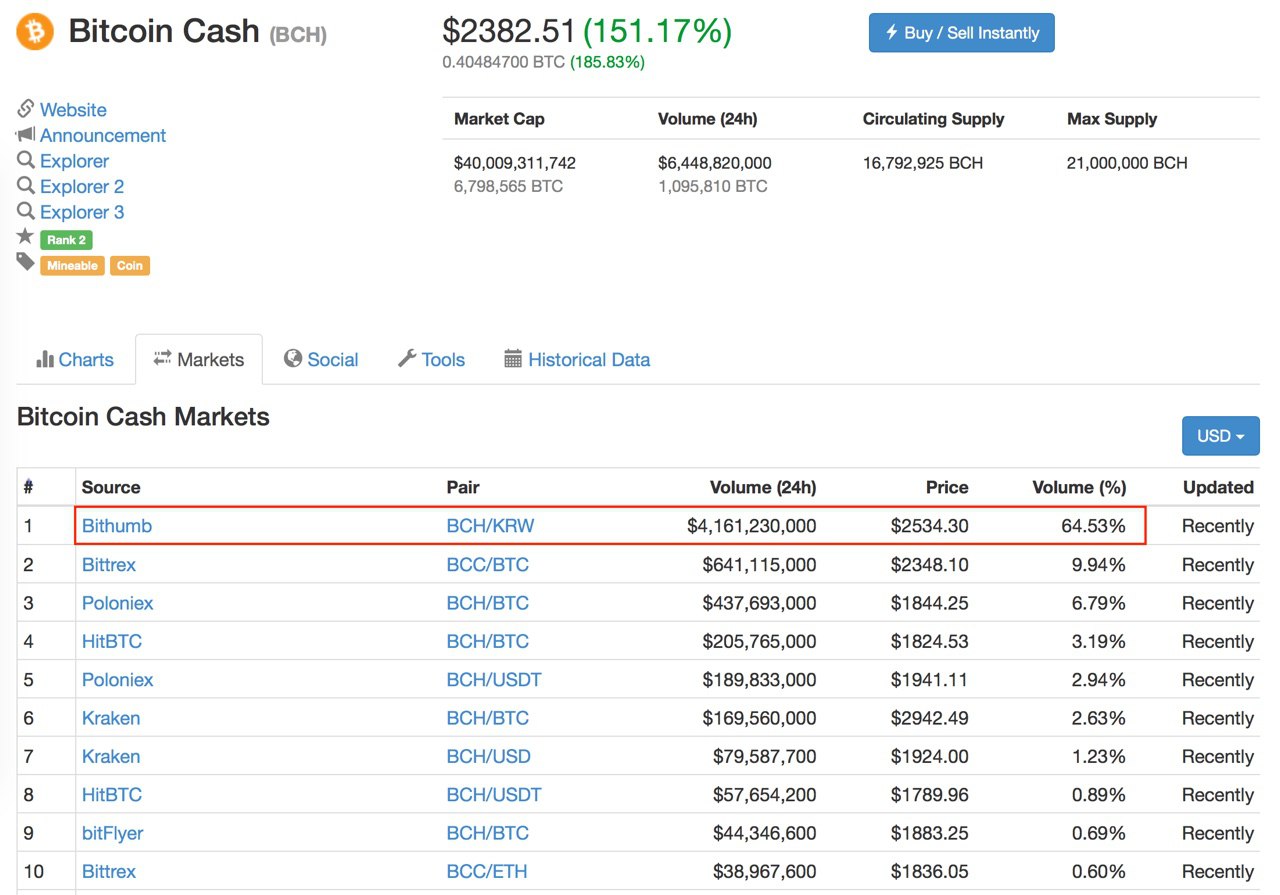This screenshot has width=1280, height=895.
Task: Open the BCH/BTC pair link for Poloniex
Action: click(488, 603)
